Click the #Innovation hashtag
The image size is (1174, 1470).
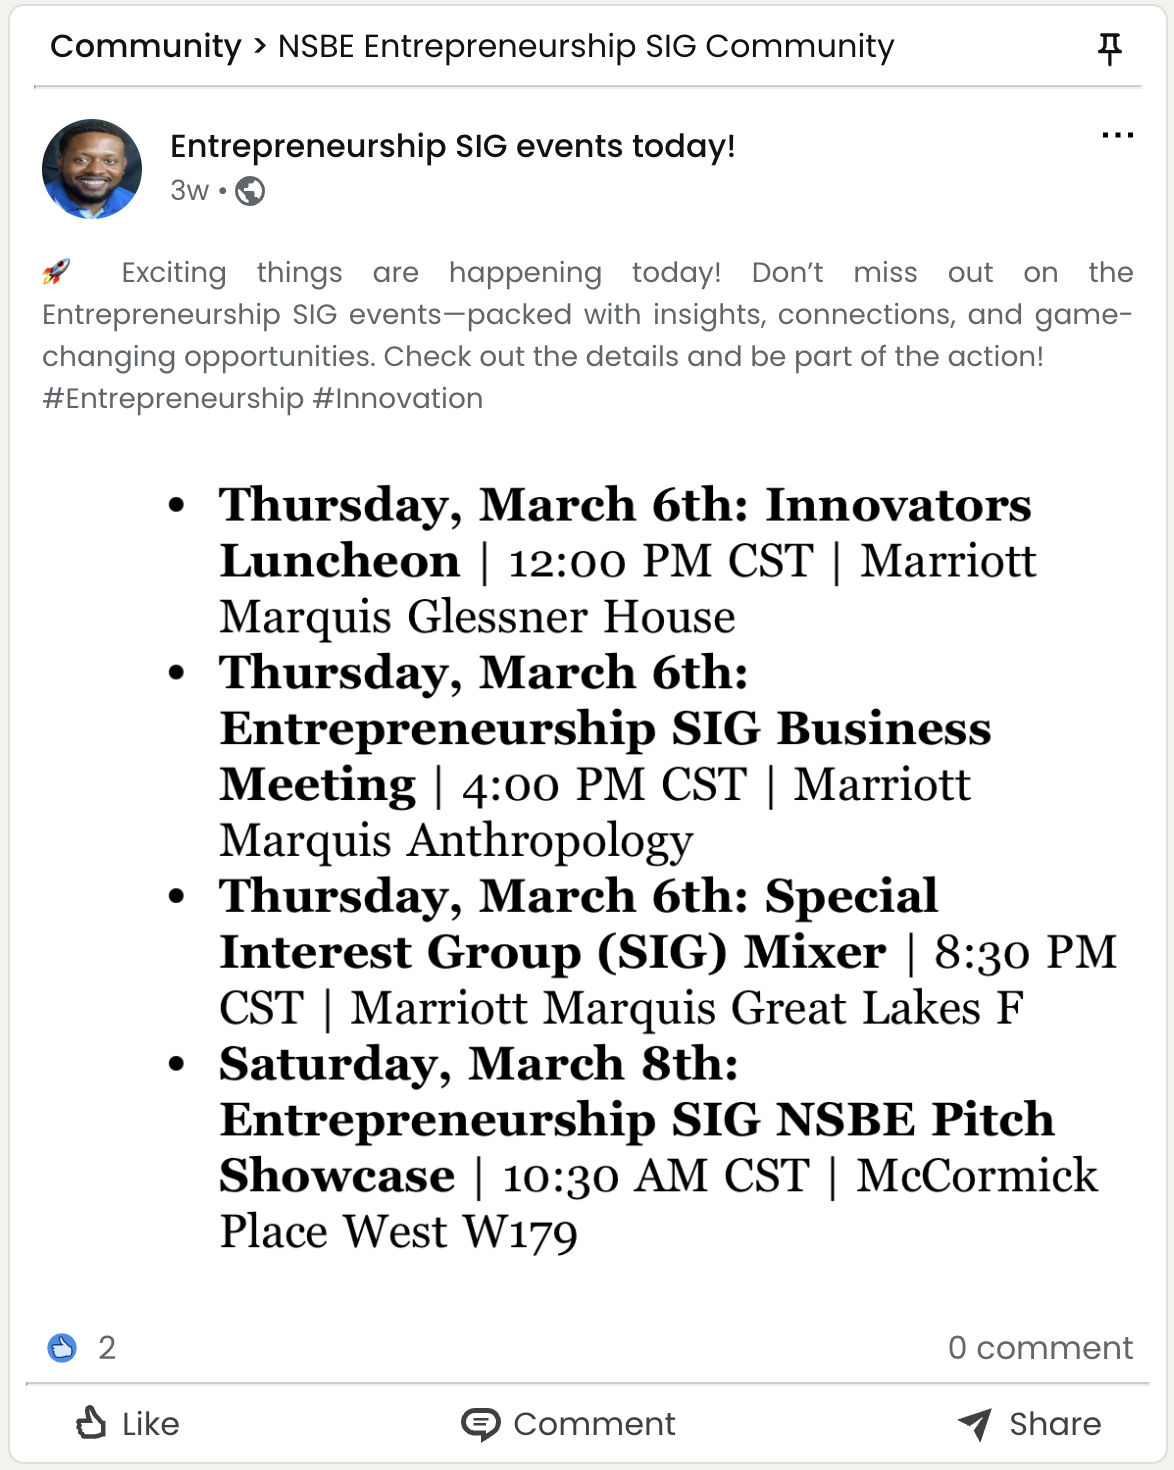coord(398,398)
